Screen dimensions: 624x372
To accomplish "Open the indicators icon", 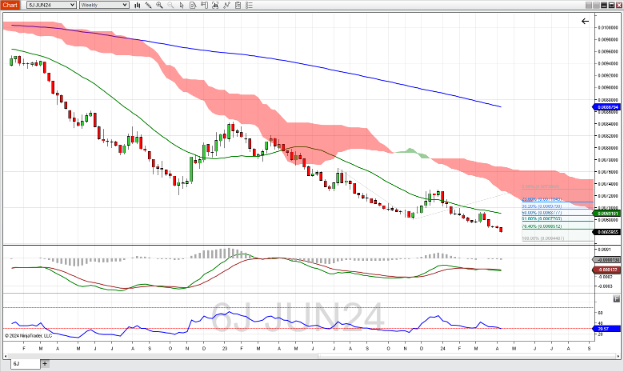I will 226,5.
